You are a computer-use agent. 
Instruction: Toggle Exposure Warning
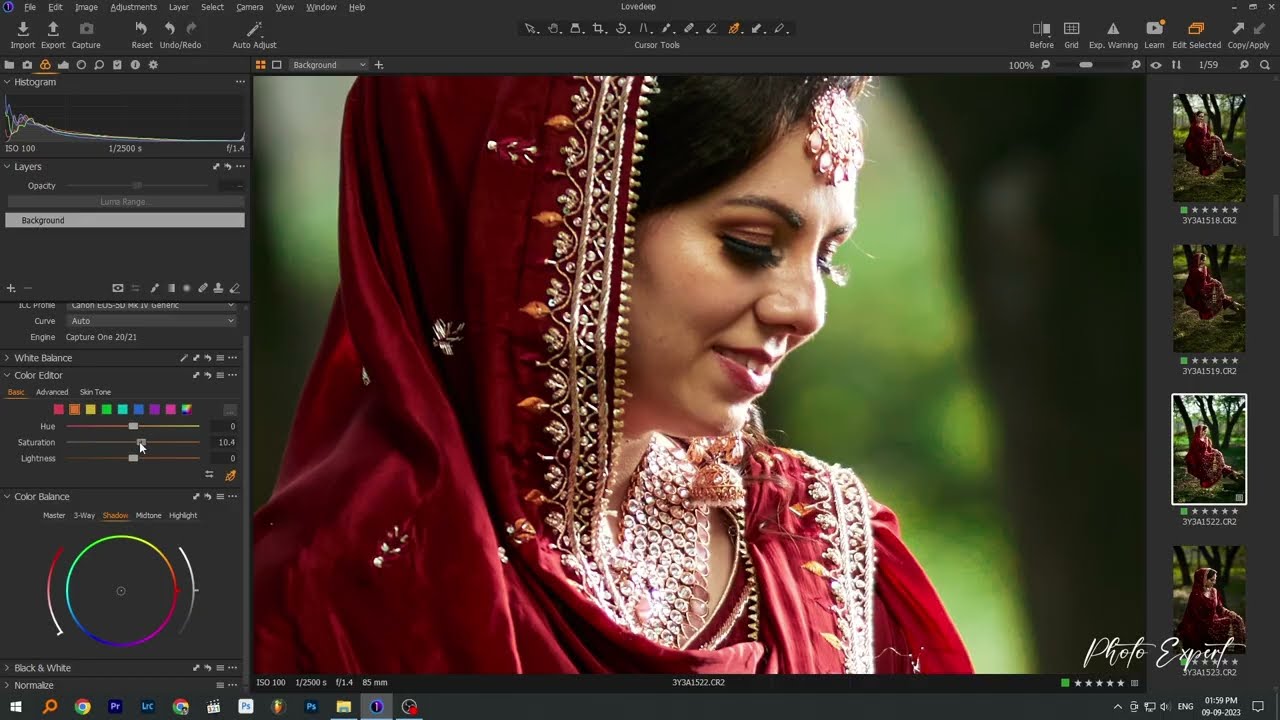[1113, 29]
